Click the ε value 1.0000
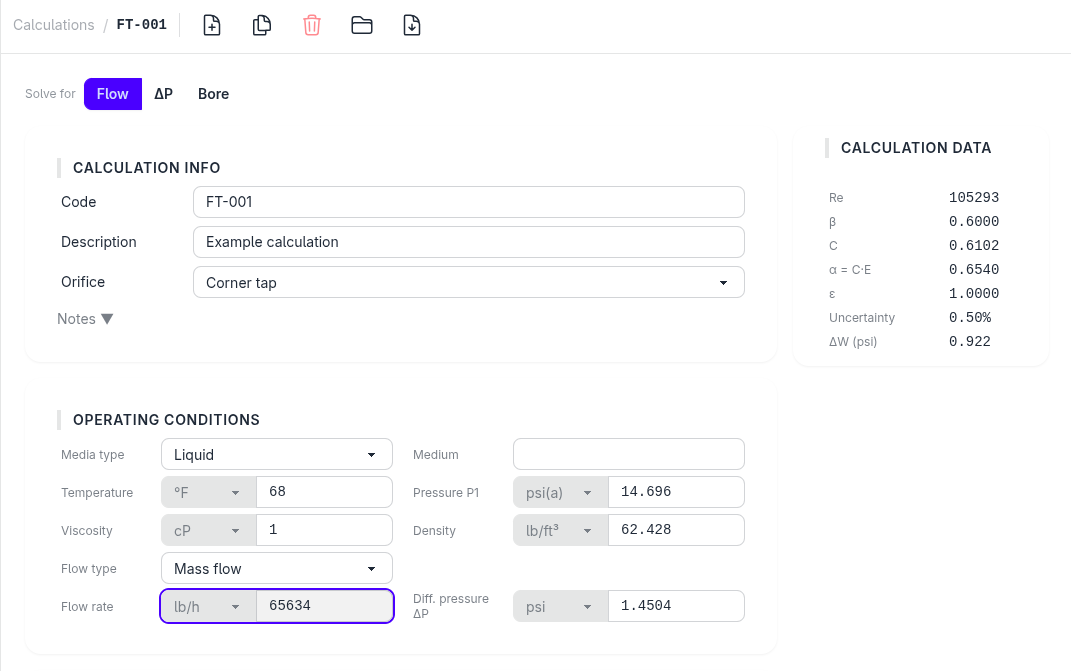This screenshot has height=671, width=1071. tap(973, 293)
